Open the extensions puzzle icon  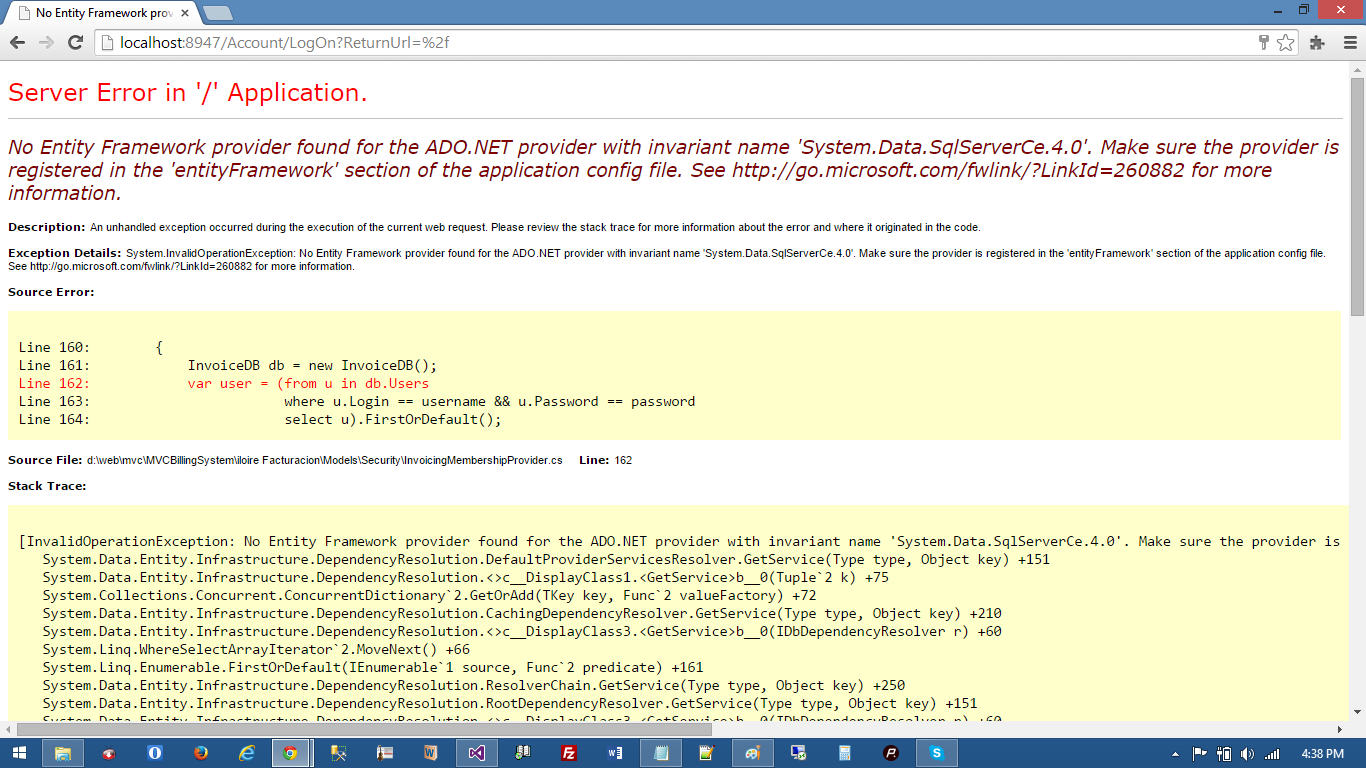1317,42
